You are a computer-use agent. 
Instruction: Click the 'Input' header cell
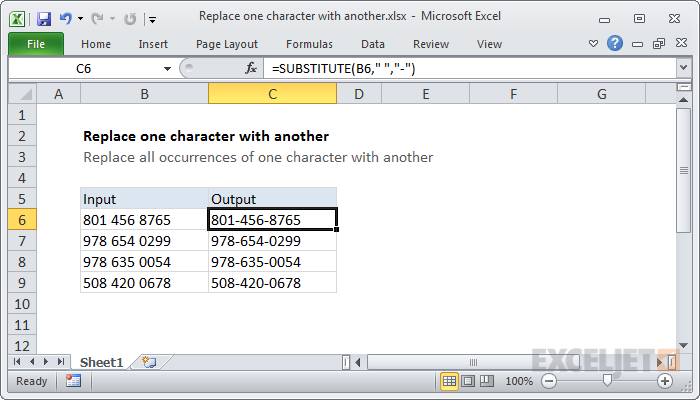click(144, 199)
